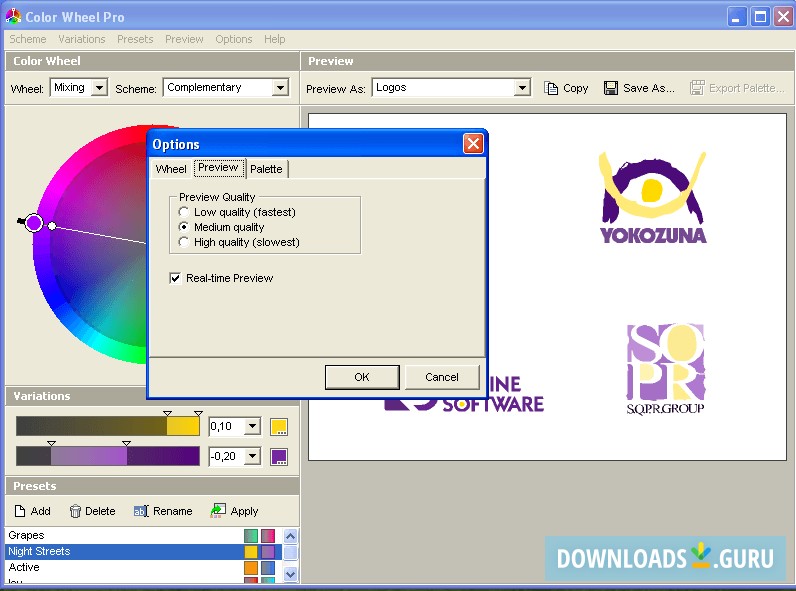The image size is (796, 591).
Task: Select Low quality (fastest) radio button
Action: 184,212
